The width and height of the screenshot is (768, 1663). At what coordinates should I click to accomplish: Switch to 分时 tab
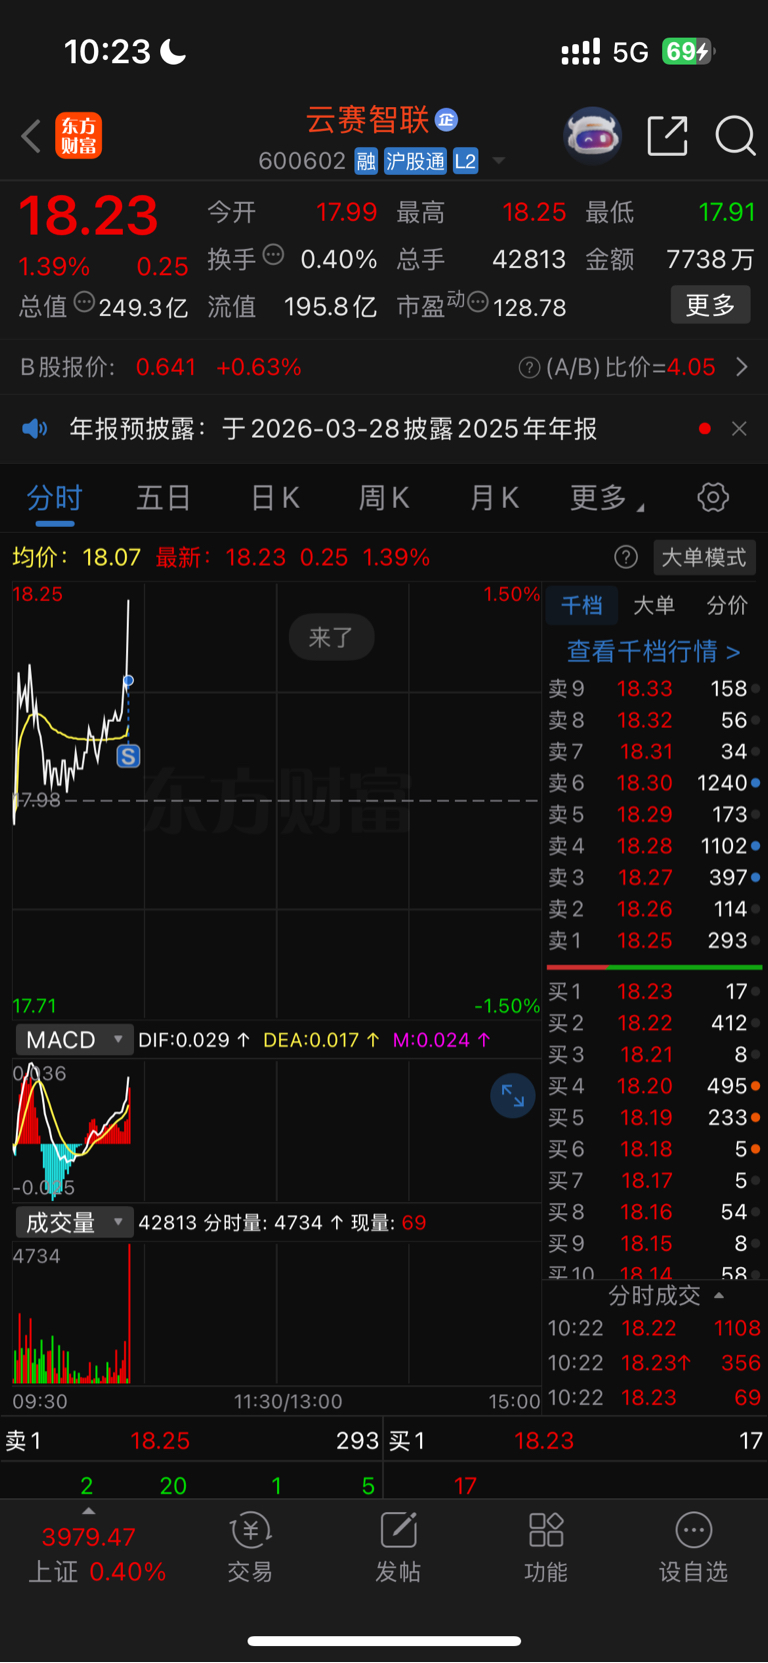tap(54, 498)
